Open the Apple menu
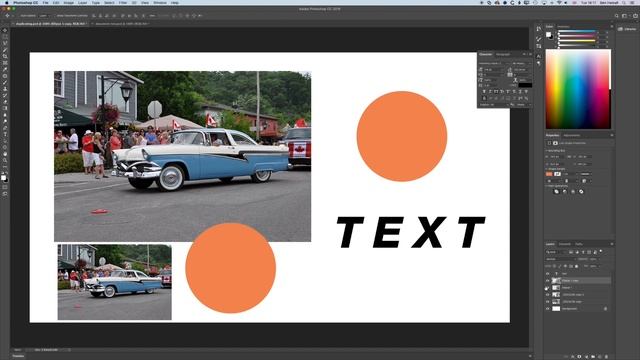The height and width of the screenshot is (360, 640). 6,3
